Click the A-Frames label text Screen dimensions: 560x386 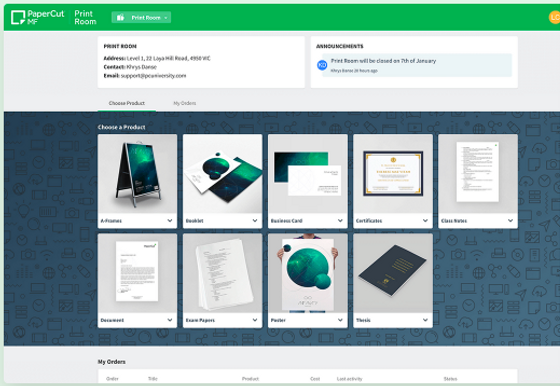pos(111,221)
